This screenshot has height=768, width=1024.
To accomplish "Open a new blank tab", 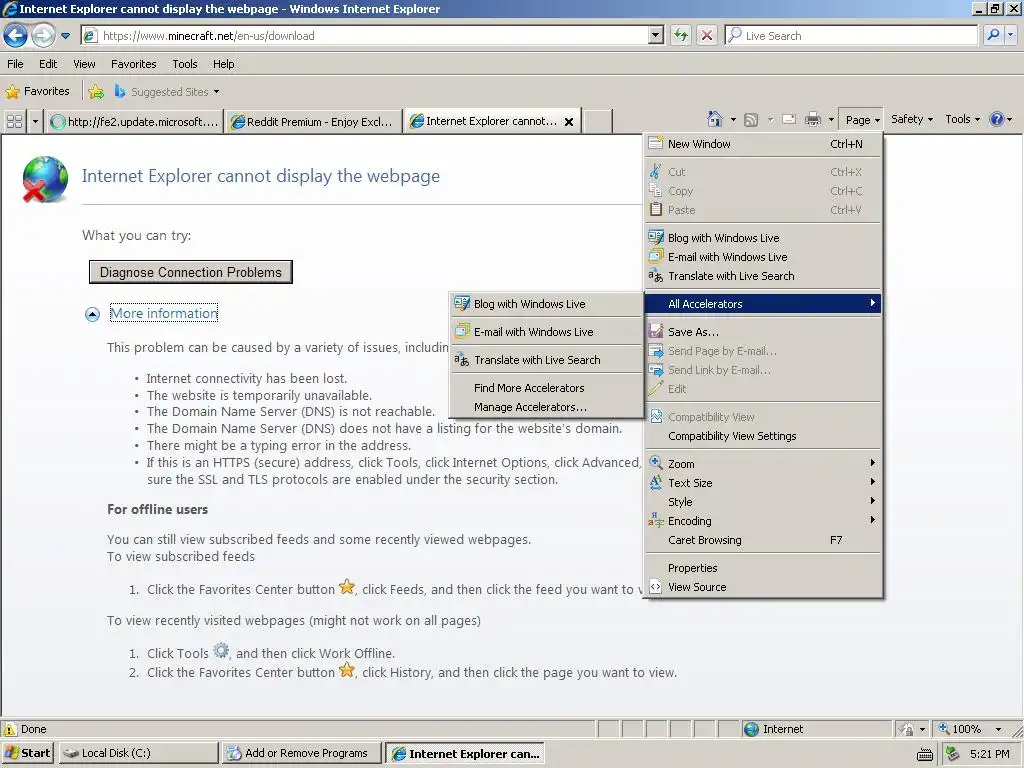I will click(x=597, y=121).
